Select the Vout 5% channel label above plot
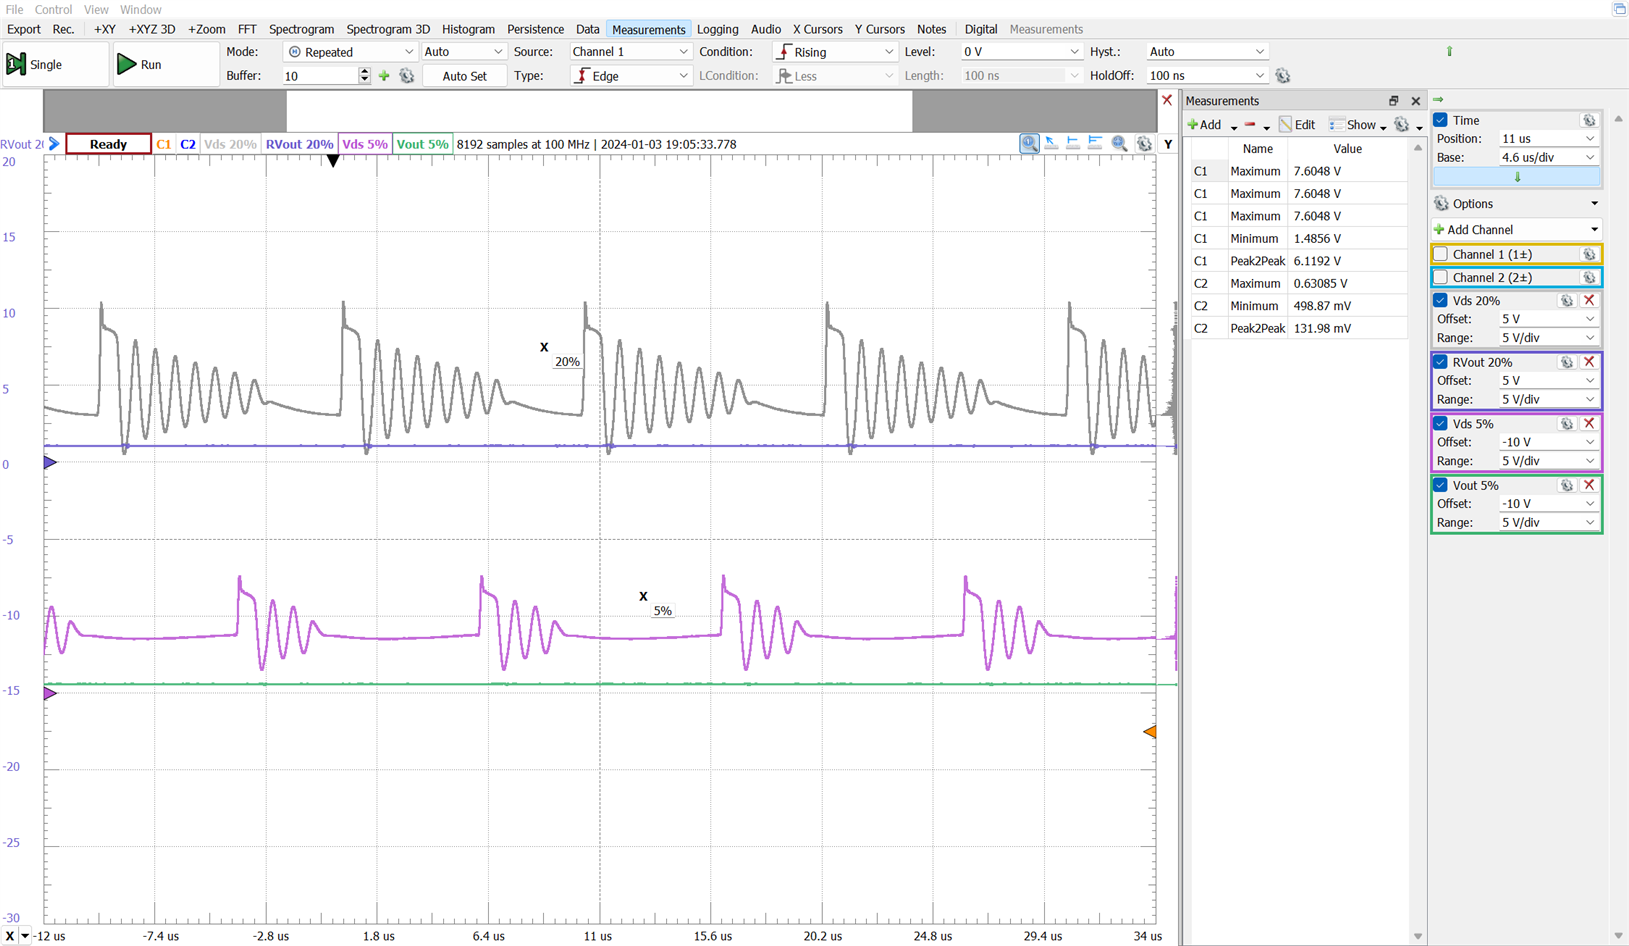Viewport: 1629px width, 946px height. 422,144
